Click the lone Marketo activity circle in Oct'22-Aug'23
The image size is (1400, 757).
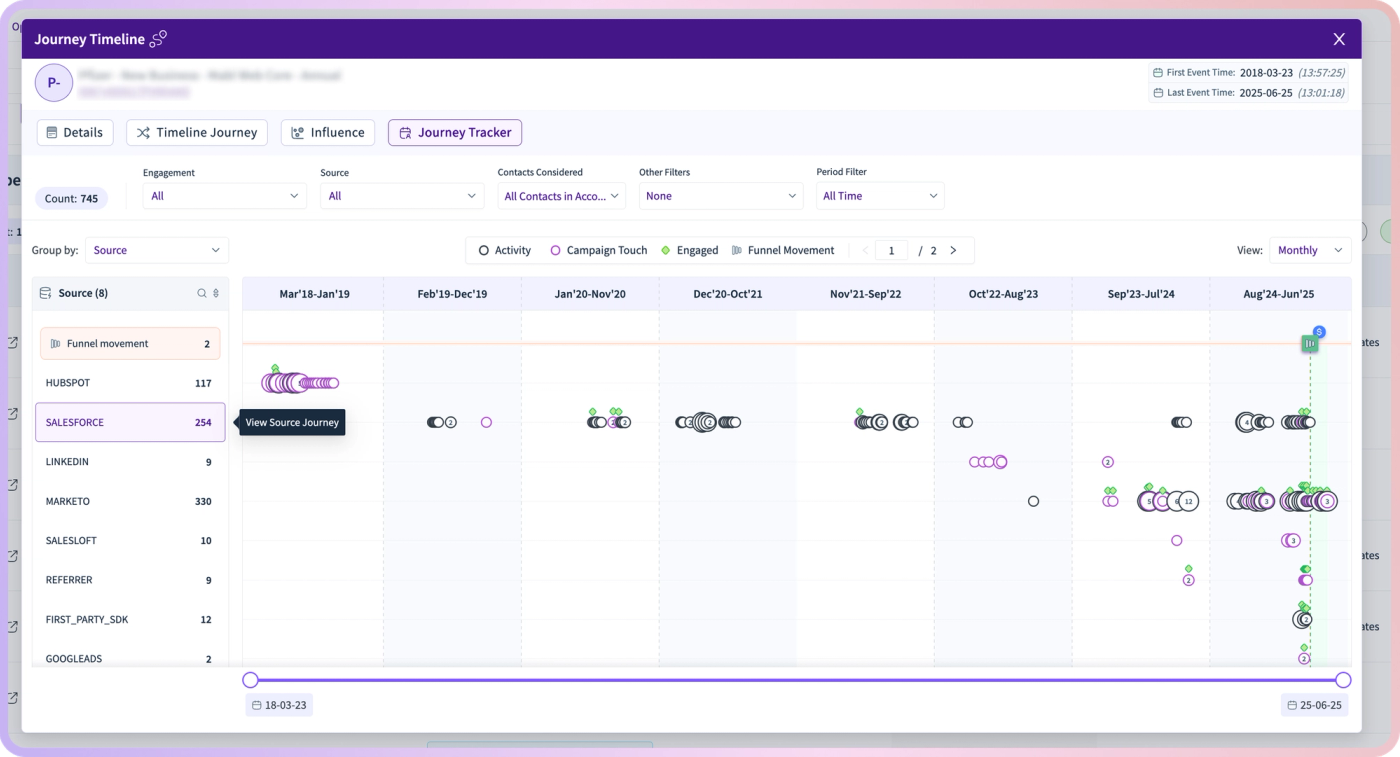click(x=1033, y=501)
